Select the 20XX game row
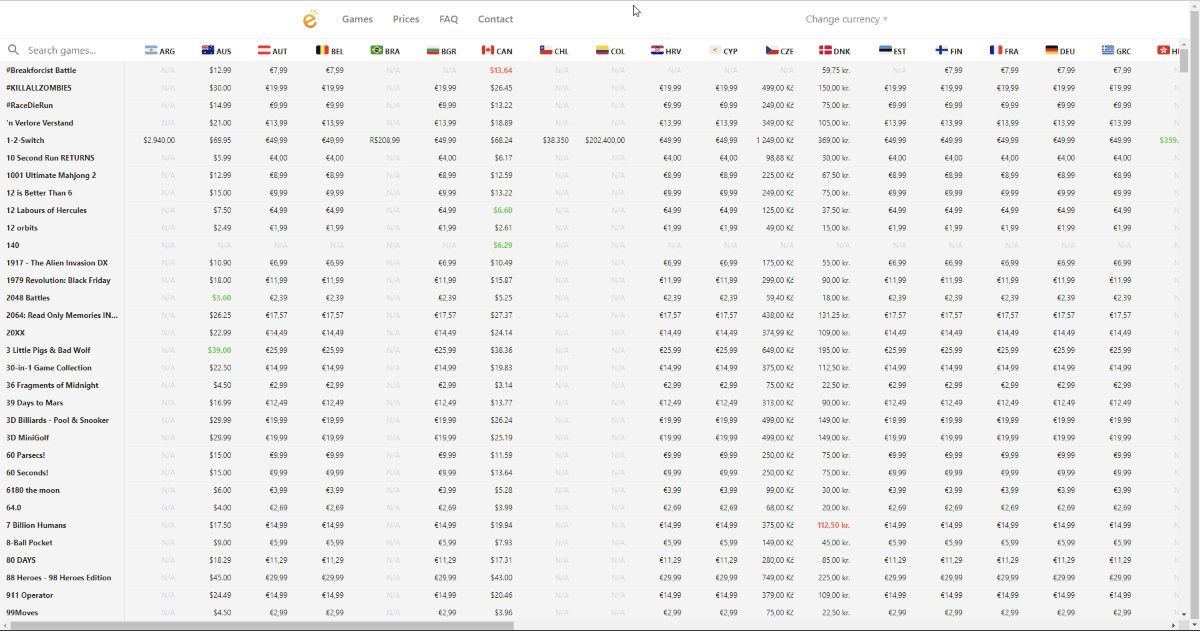The width and height of the screenshot is (1200, 631). [16, 333]
